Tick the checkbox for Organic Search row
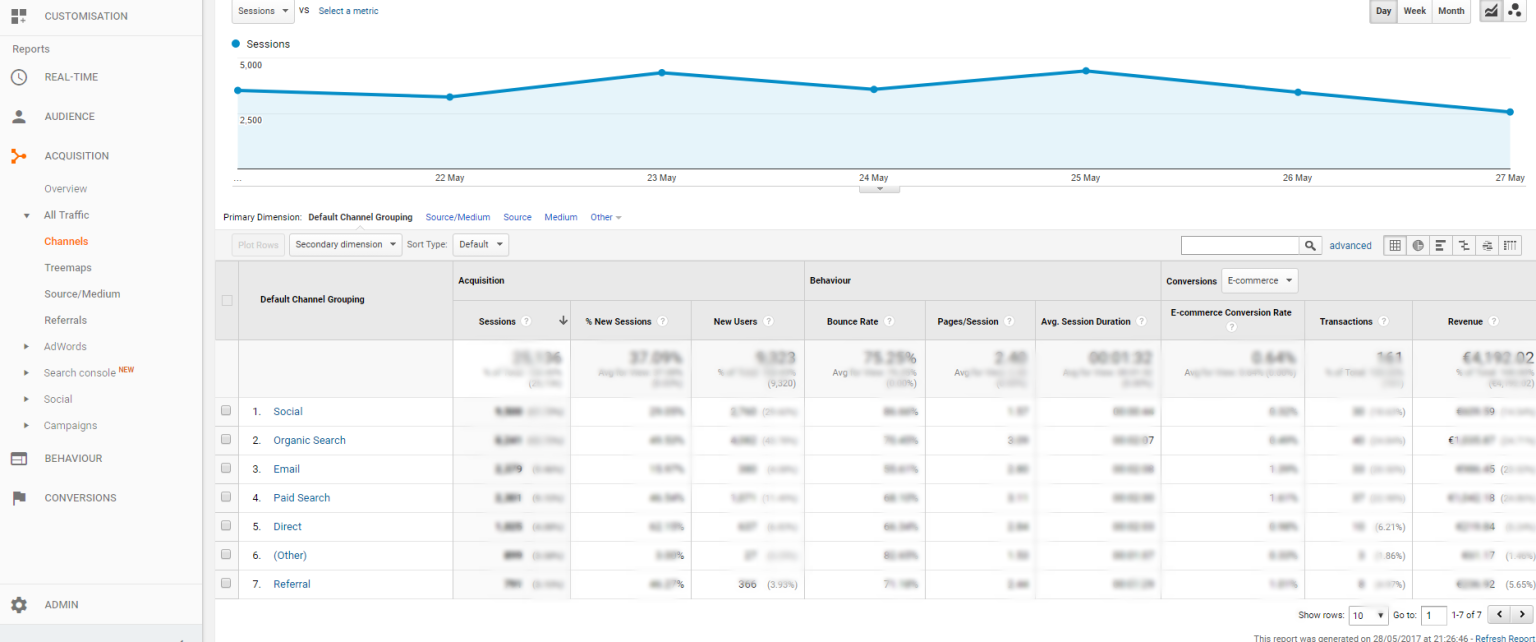Viewport: 1536px width, 642px height. 226,440
